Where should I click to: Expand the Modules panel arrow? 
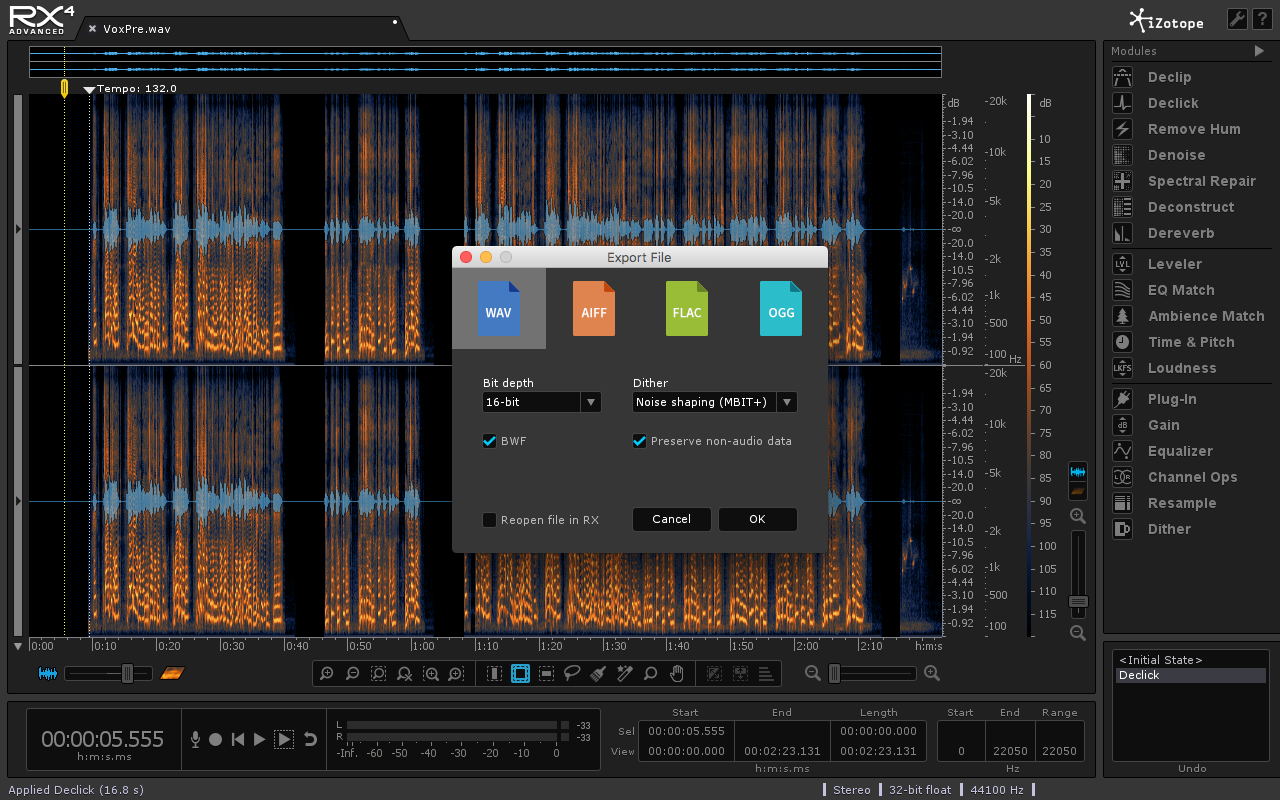coord(1259,51)
